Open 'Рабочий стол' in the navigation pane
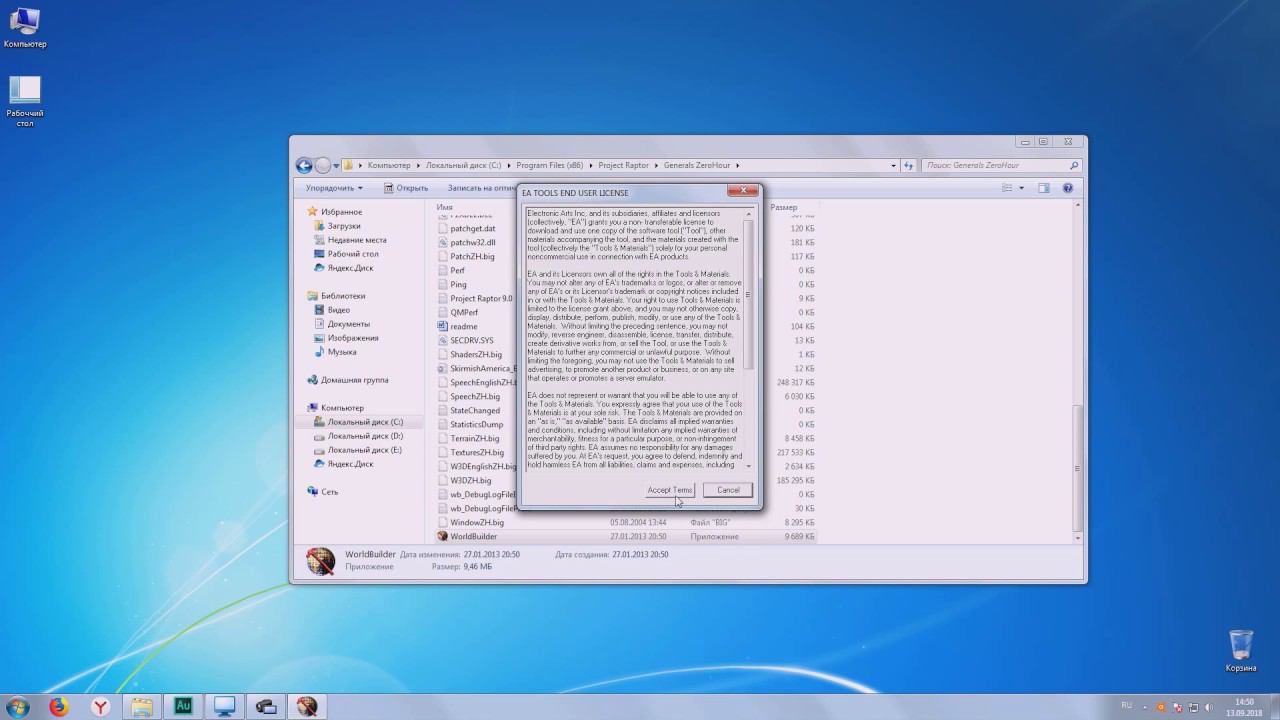Screen dimensions: 1280x720 [x=352, y=254]
